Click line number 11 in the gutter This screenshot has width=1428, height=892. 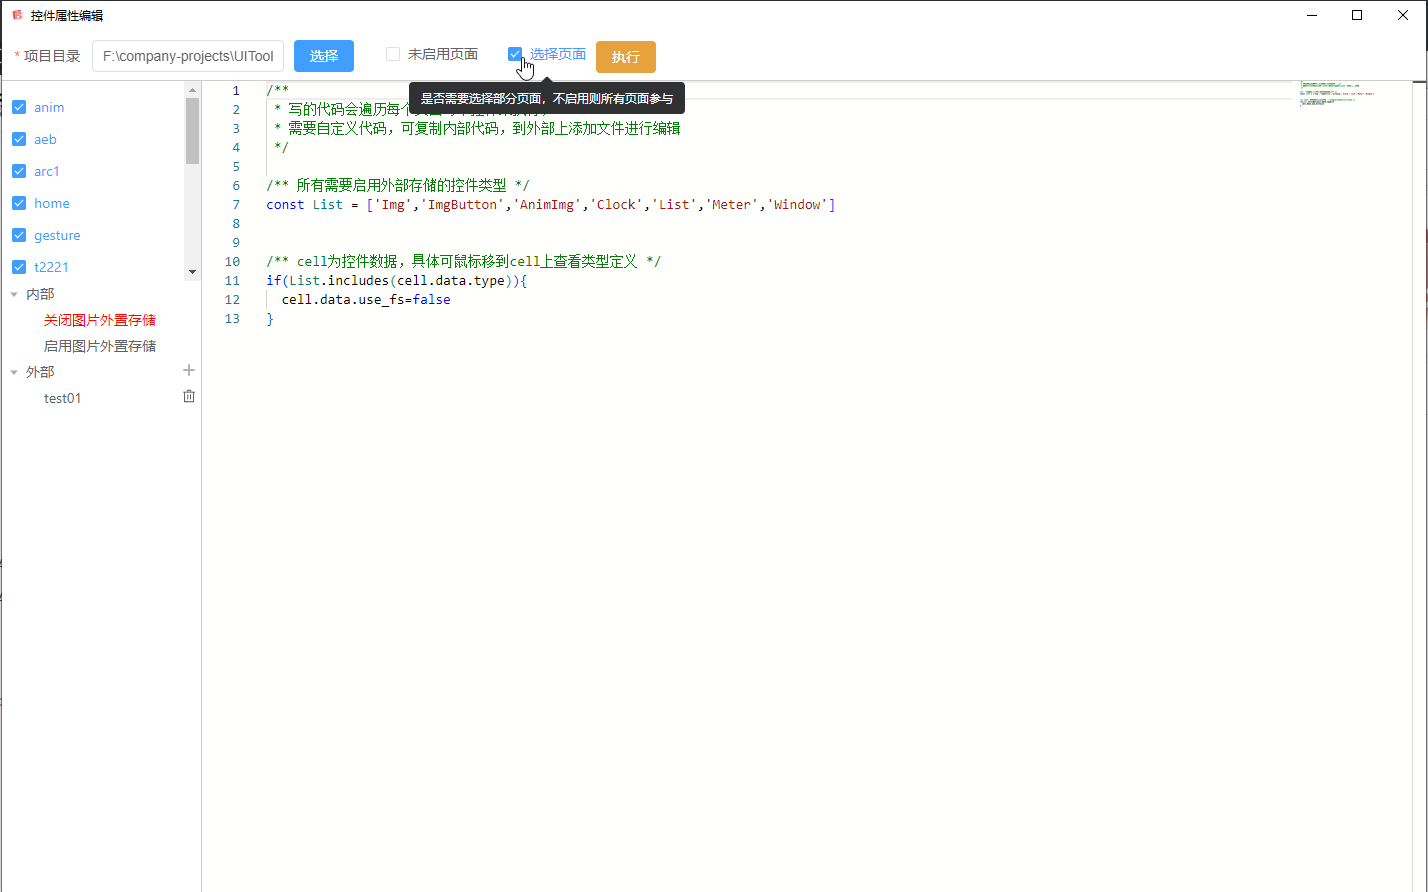[x=232, y=280]
